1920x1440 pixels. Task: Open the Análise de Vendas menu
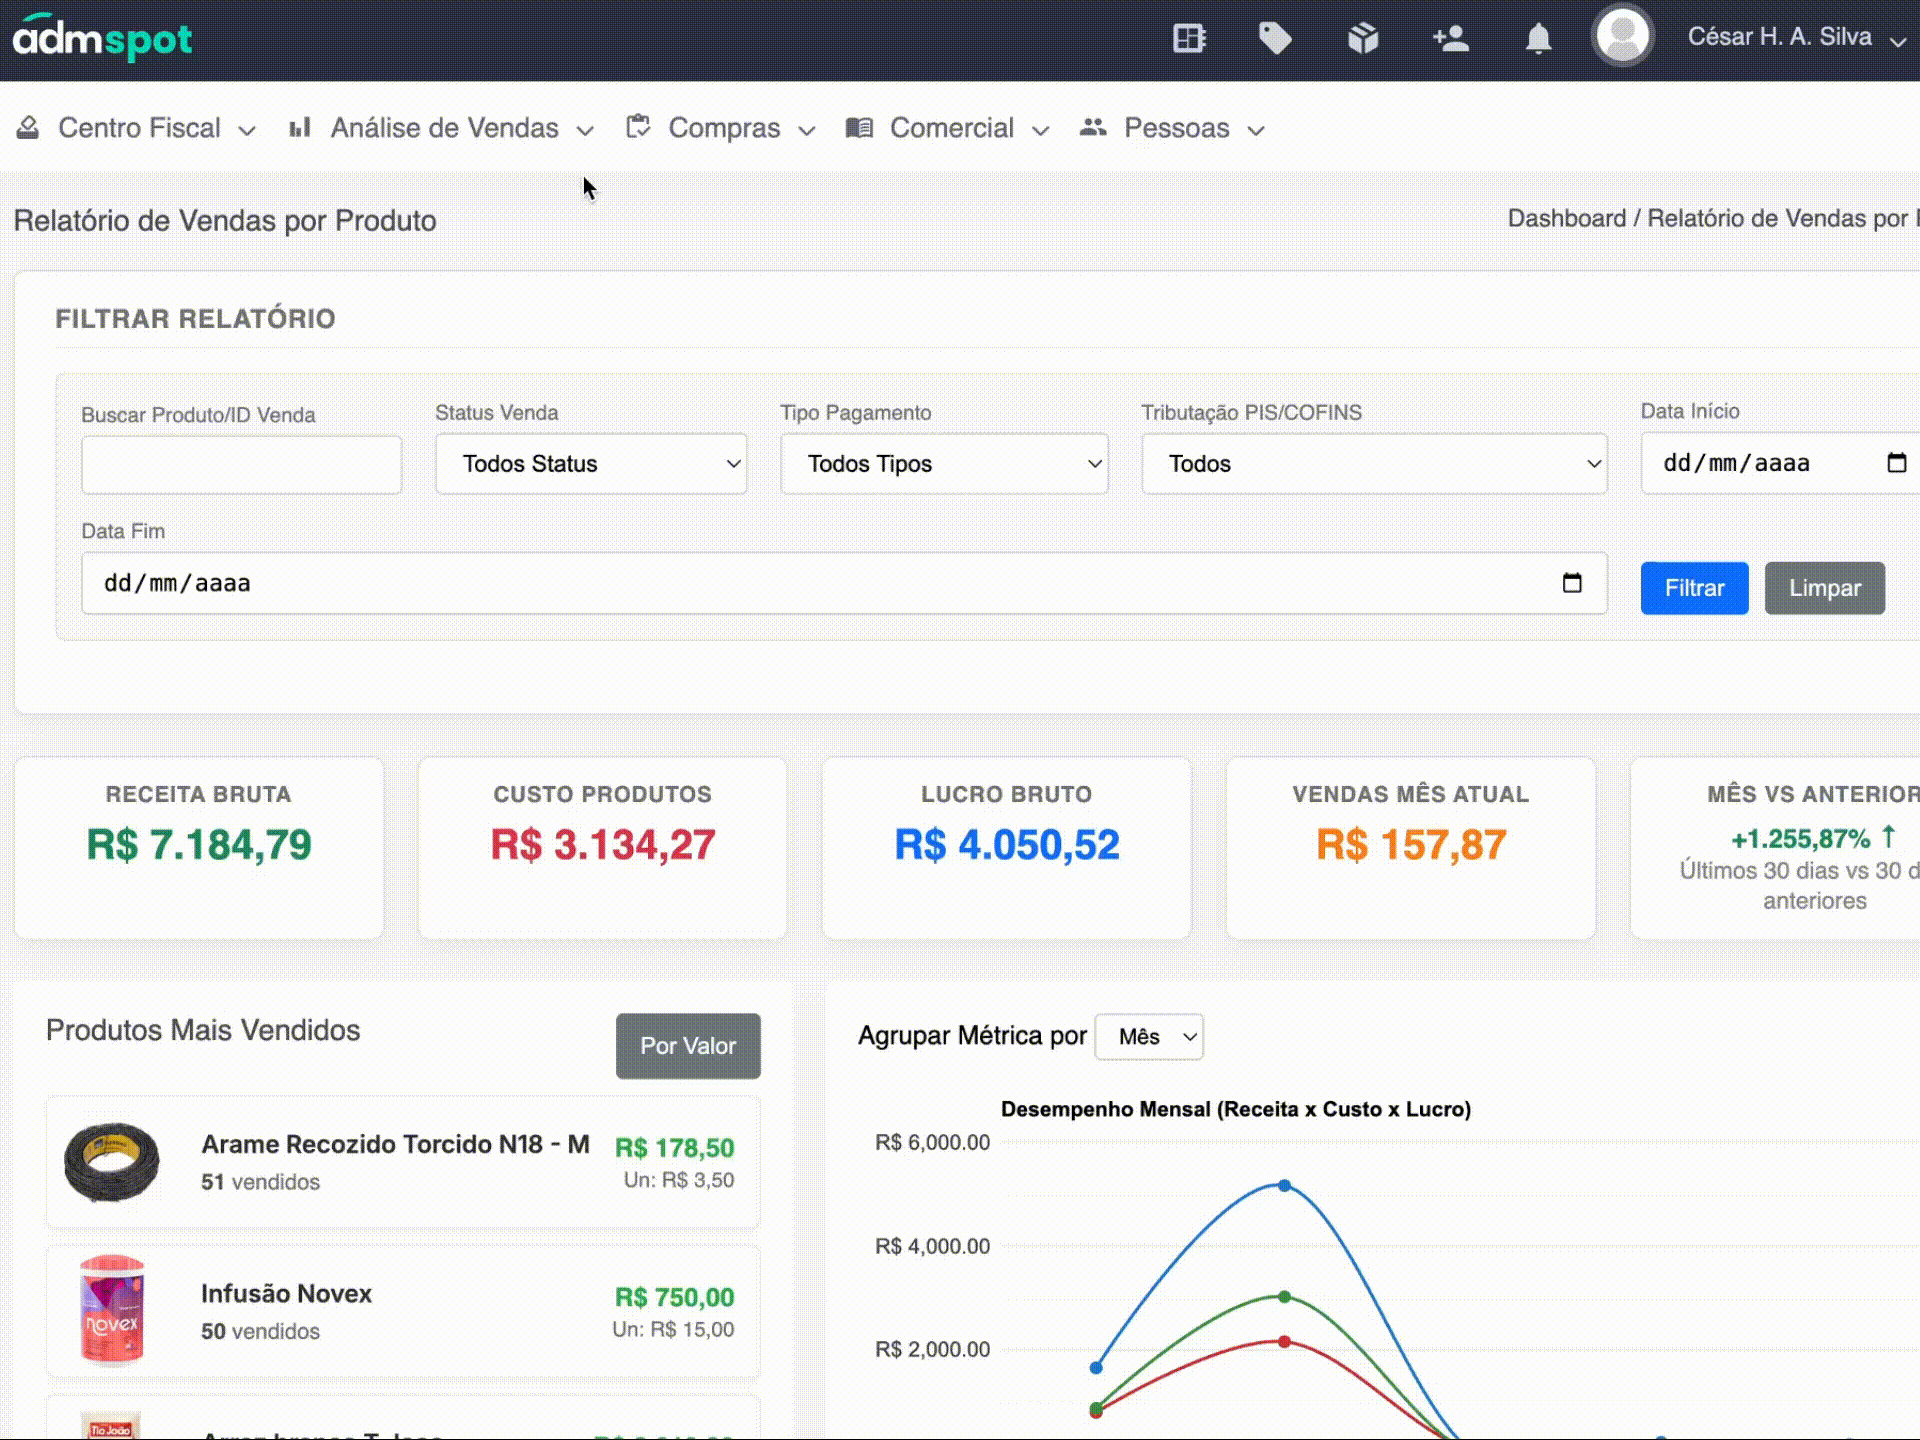point(442,128)
